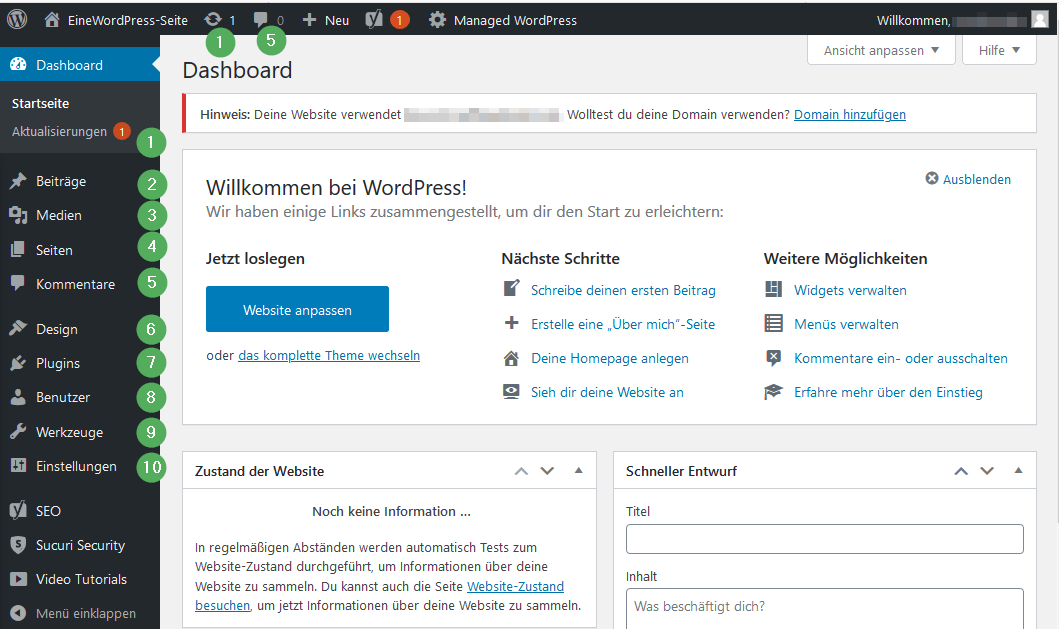Image resolution: width=1059 pixels, height=629 pixels.
Task: Click the orange notification badge beside Yoast icon
Action: coord(399,20)
